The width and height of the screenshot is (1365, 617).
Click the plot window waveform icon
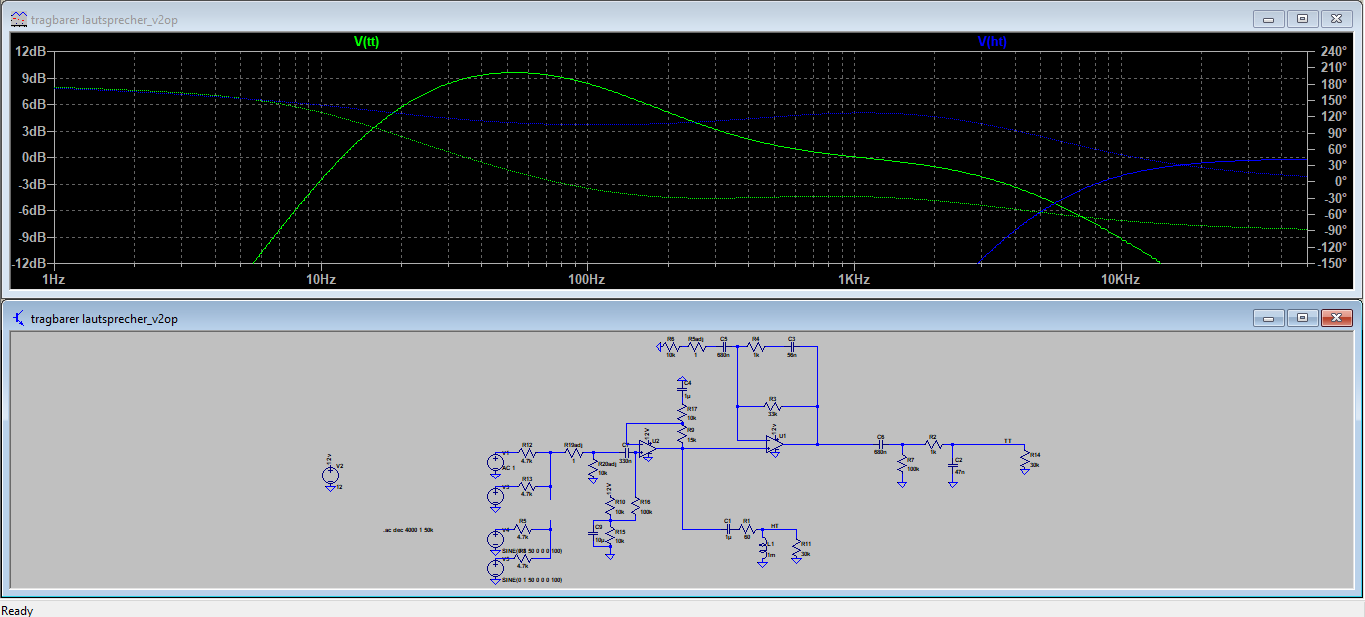click(x=19, y=19)
